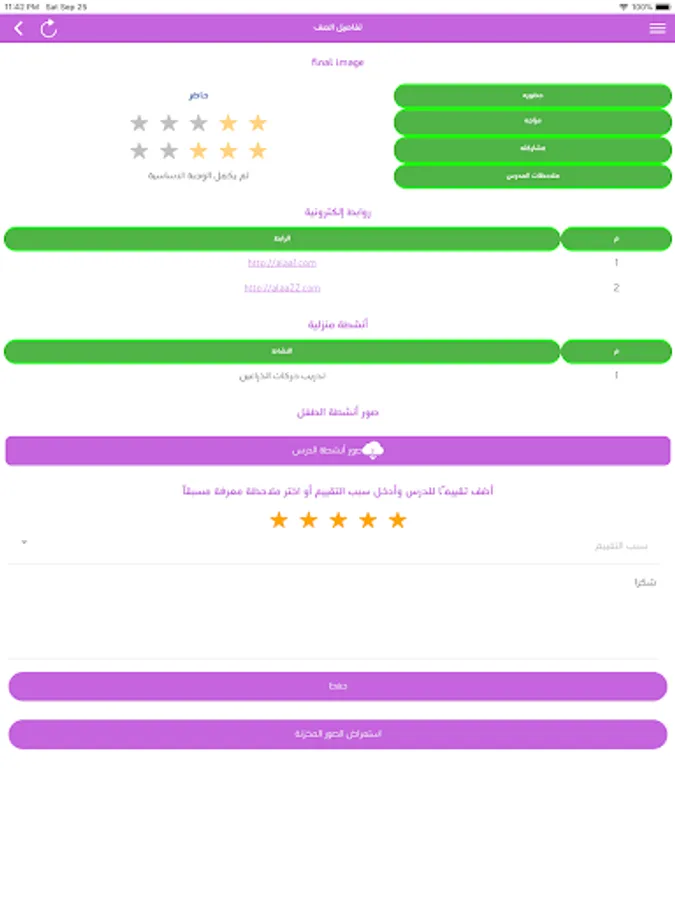Screen dimensions: 675x900
Task: Click the fourth orange star from left
Action: point(368,520)
